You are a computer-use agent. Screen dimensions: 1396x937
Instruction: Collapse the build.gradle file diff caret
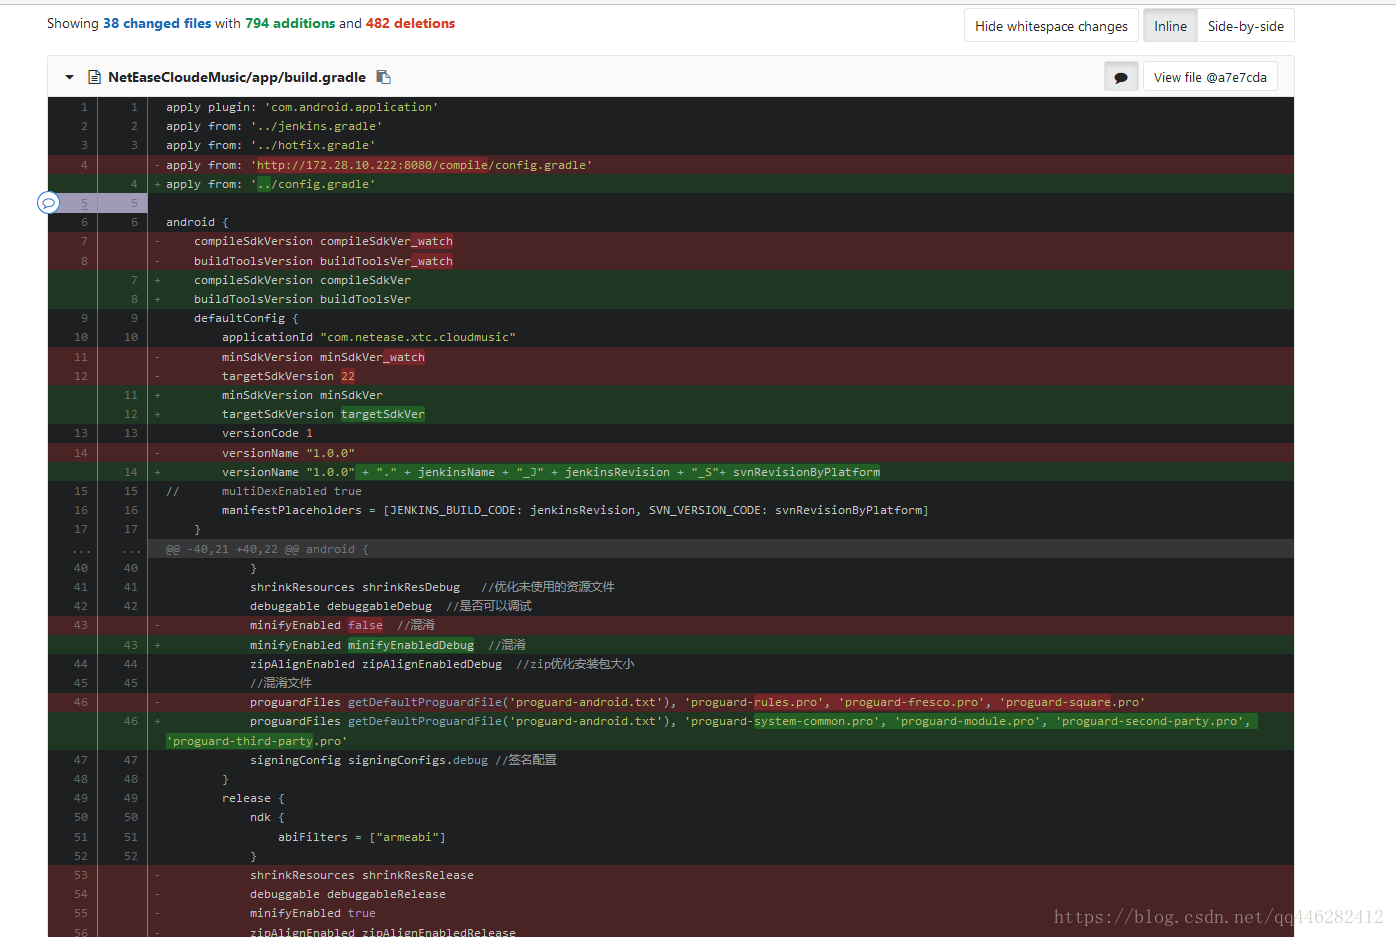tap(69, 77)
